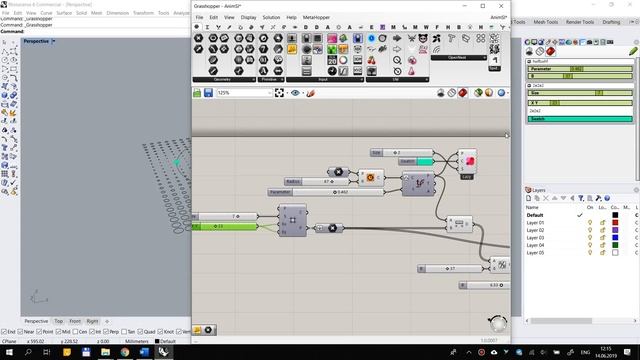The width and height of the screenshot is (640, 360).
Task: Click the colour wheel icon in Input group
Action: point(343,60)
